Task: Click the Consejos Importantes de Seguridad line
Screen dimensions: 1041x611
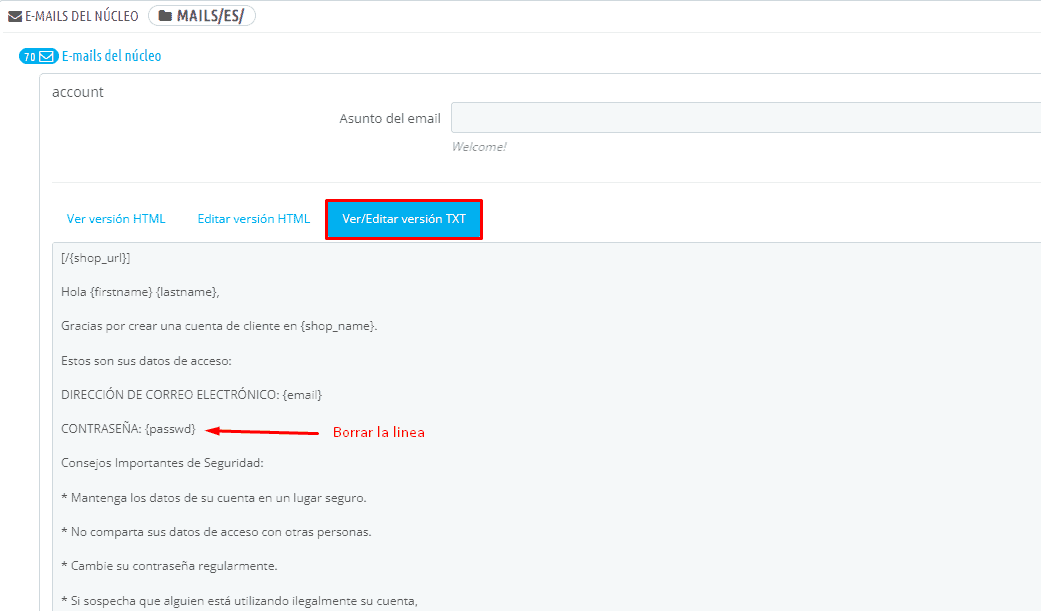Action: click(x=162, y=463)
